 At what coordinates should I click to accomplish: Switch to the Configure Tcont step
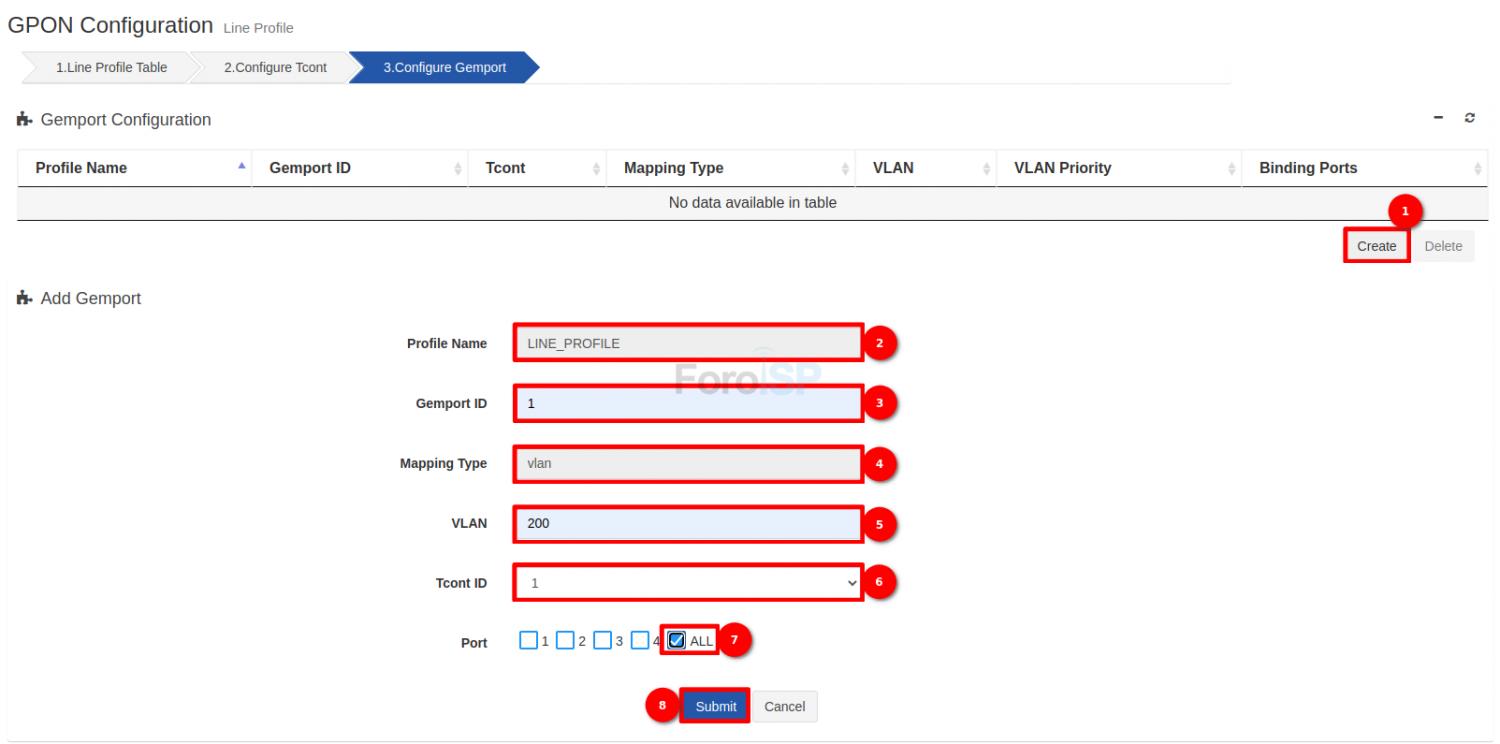pyautogui.click(x=274, y=68)
